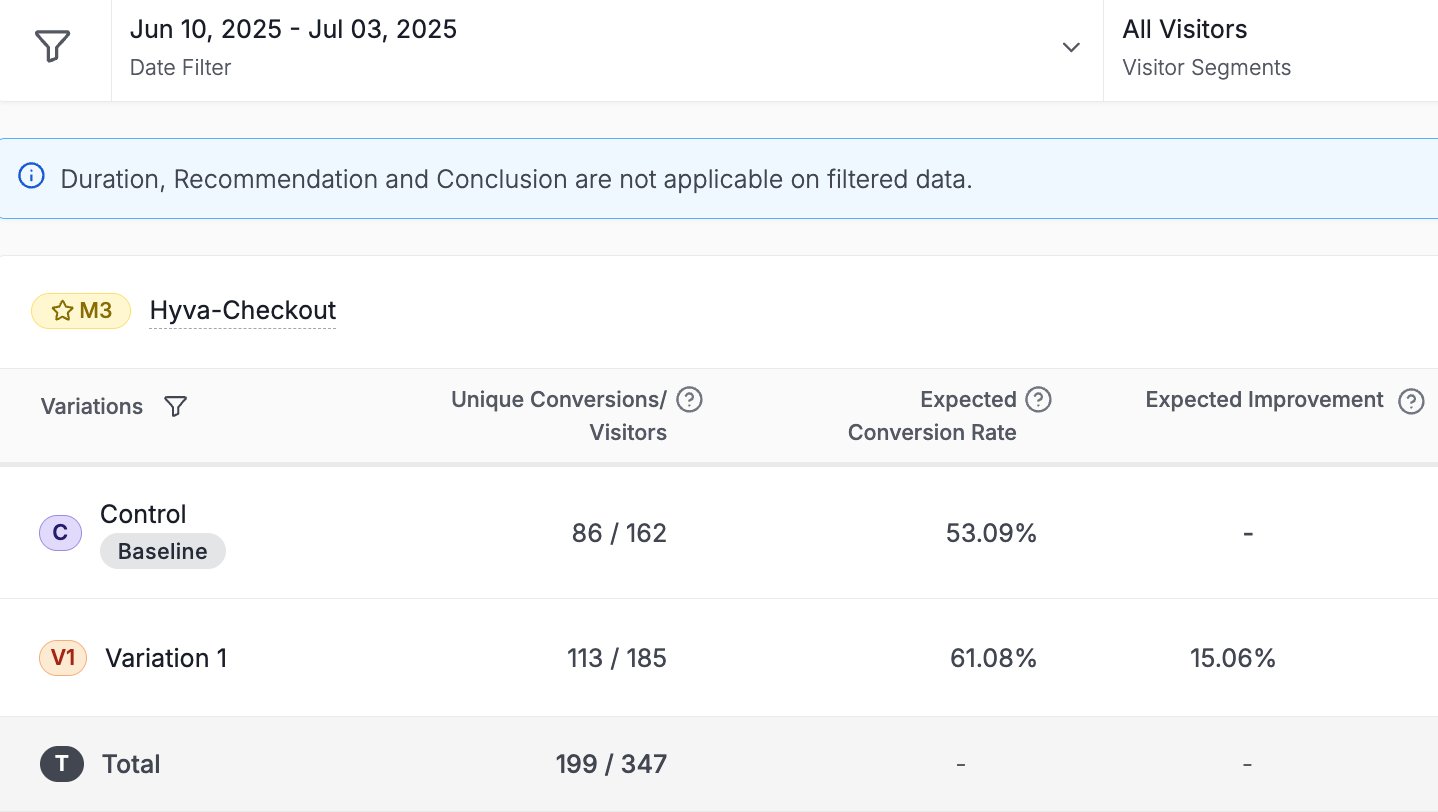Viewport: 1438px width, 812px height.
Task: Show help for Unique Conversions/Visitors
Action: point(689,400)
